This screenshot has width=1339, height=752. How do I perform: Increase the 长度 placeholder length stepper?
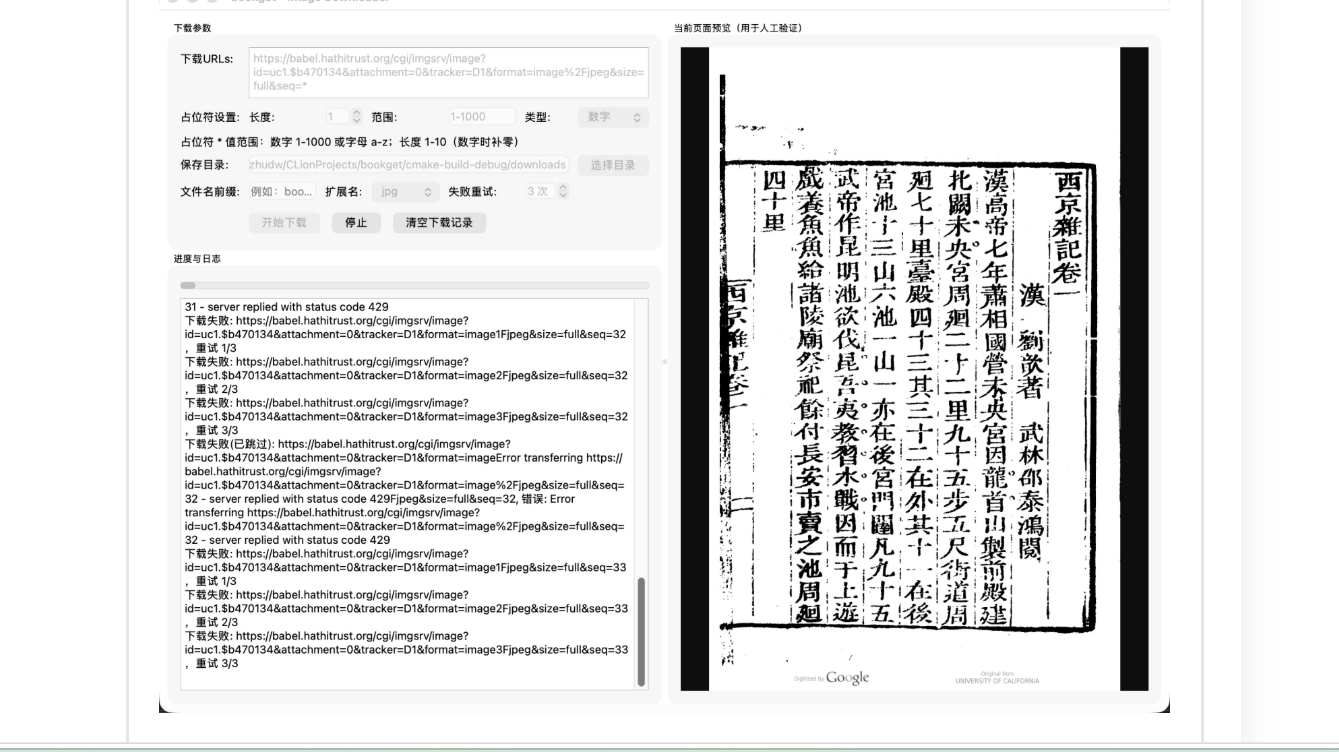[x=358, y=113]
